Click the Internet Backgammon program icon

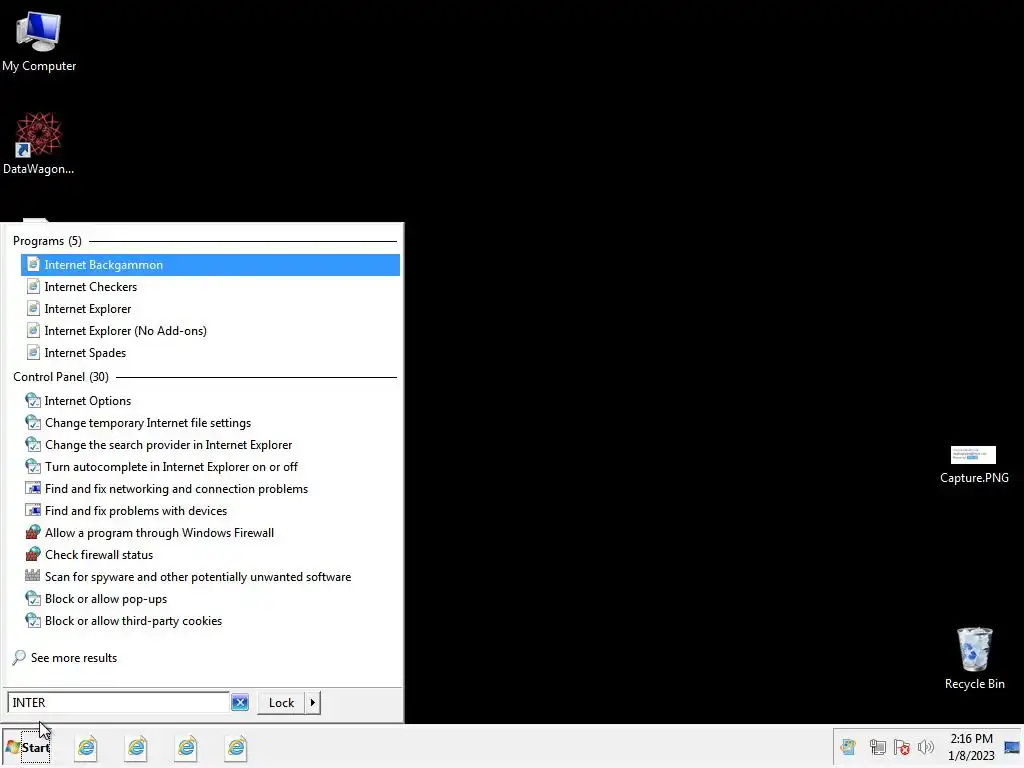click(33, 264)
